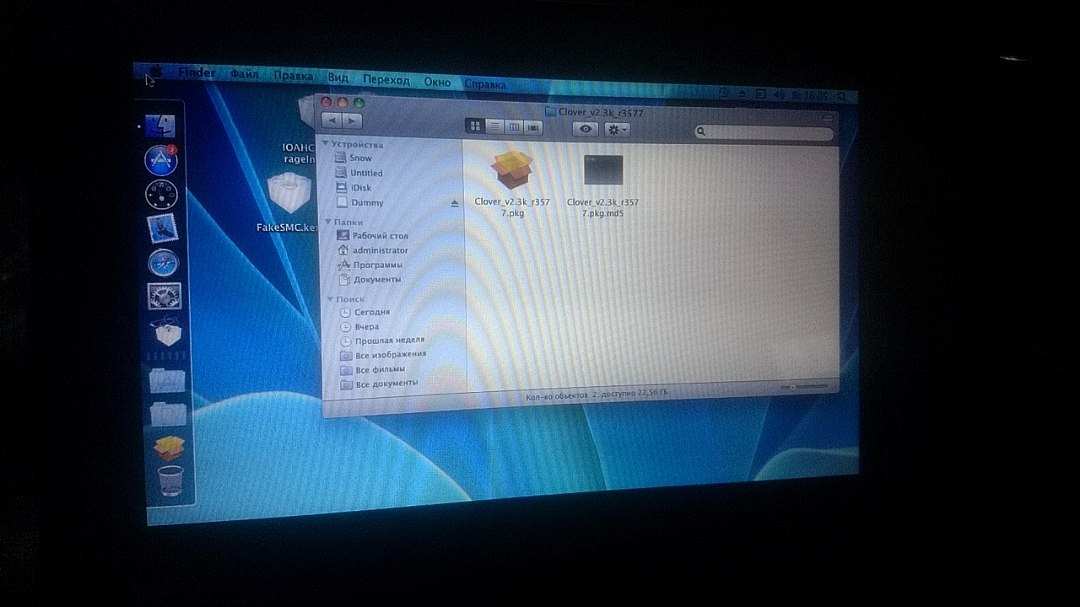Viewport: 1080px width, 607px height.
Task: Toggle the toolbar with the pill button
Action: pyautogui.click(x=827, y=118)
